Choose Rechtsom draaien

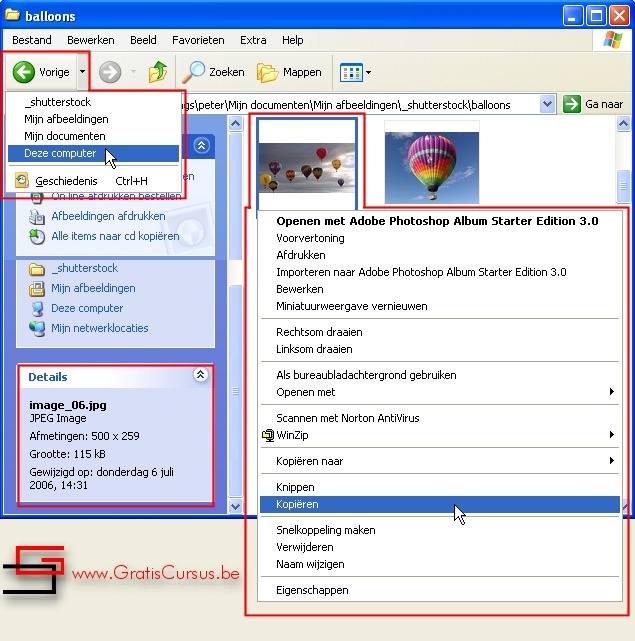(x=440, y=332)
